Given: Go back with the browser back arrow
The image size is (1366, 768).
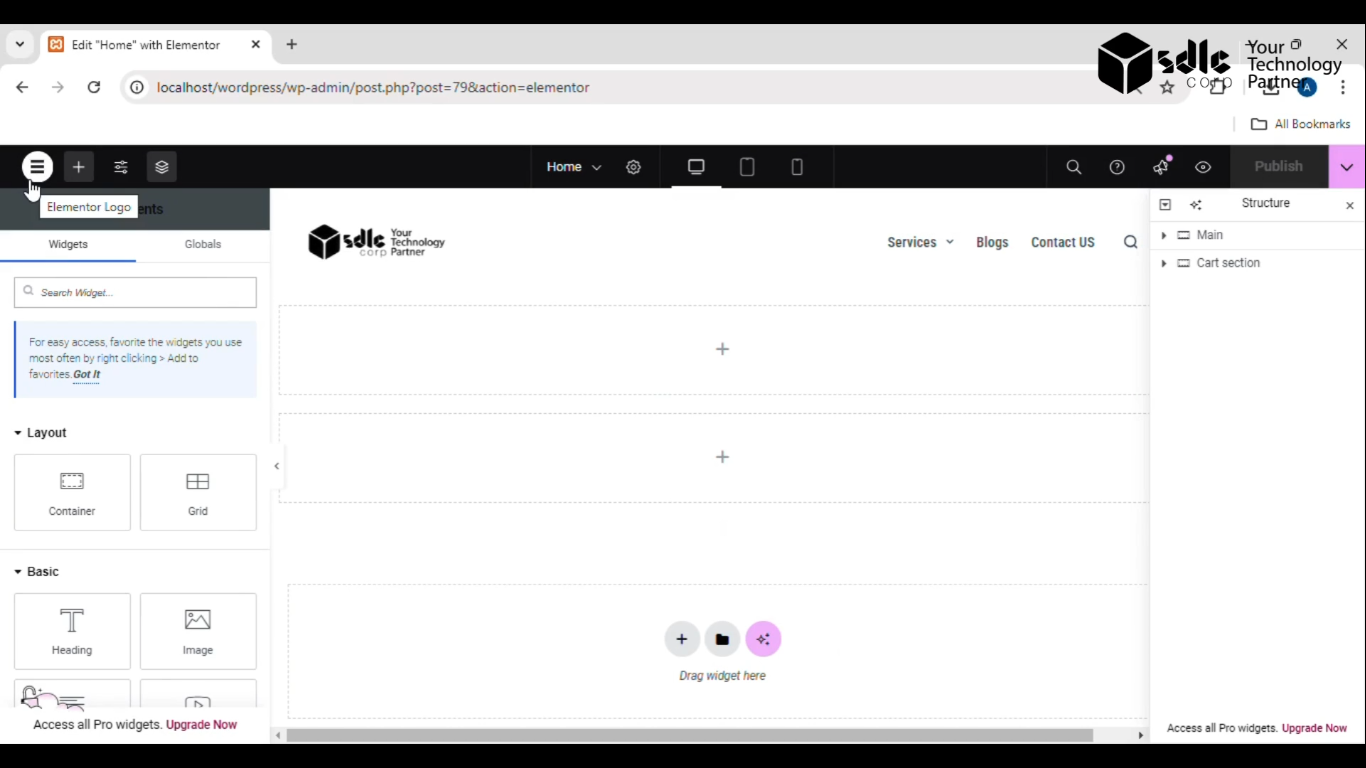Looking at the screenshot, I should click(x=22, y=87).
